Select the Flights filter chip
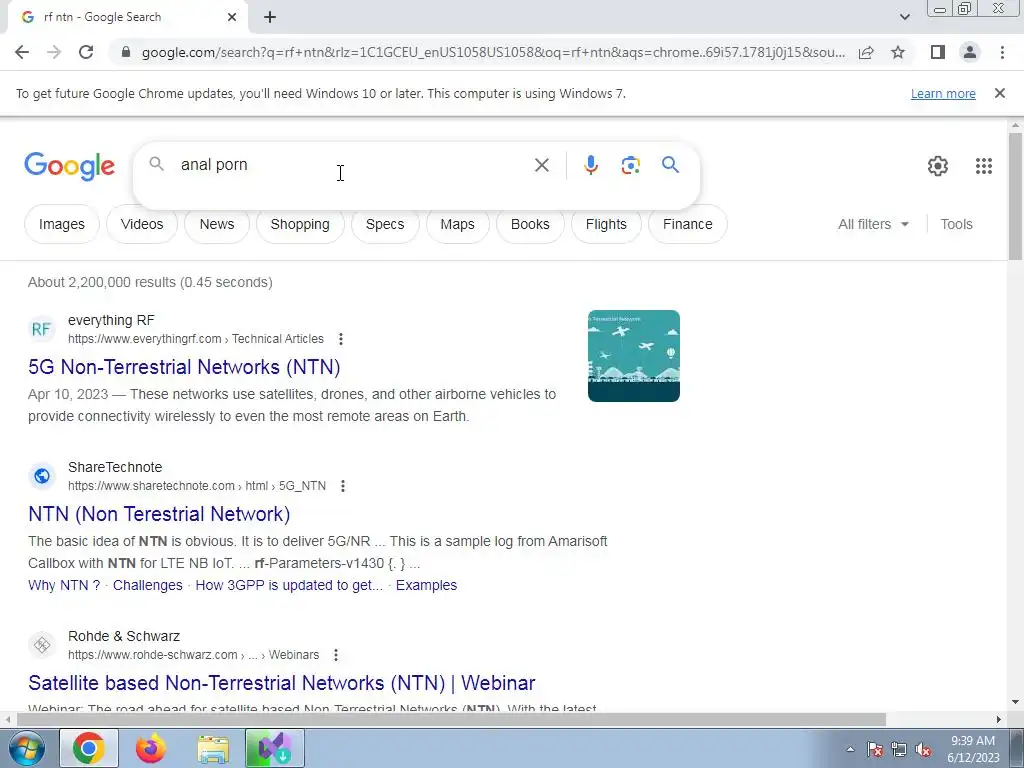Screen dimensions: 1024x768 [606, 224]
